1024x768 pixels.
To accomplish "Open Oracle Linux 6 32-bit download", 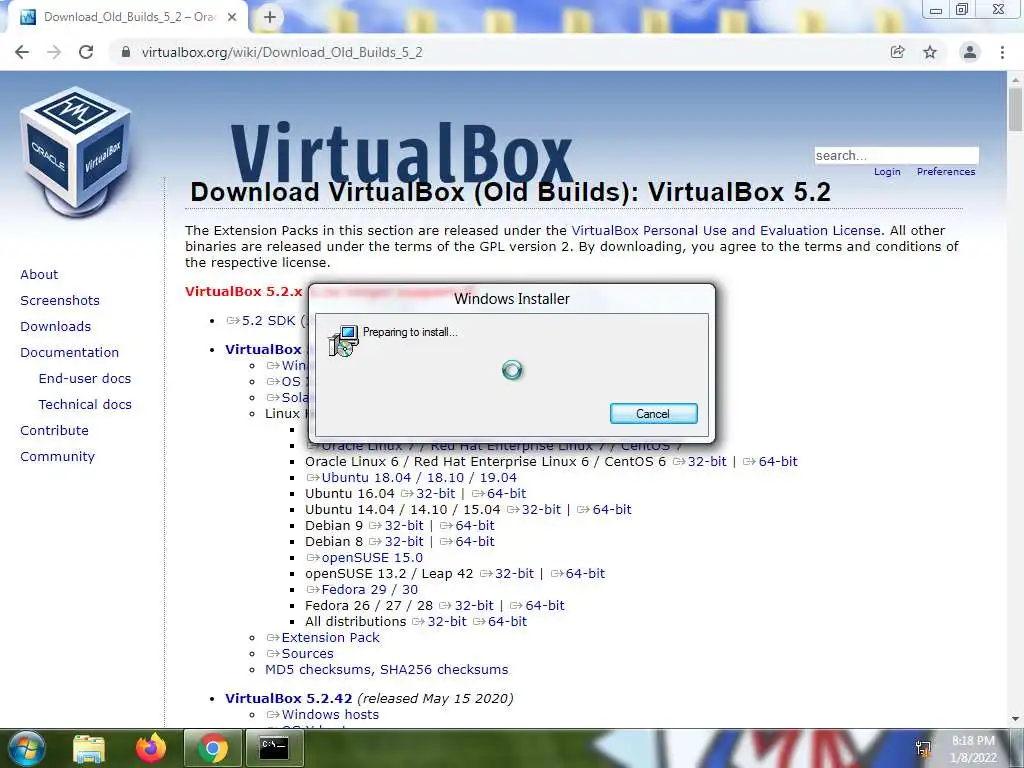I will click(707, 462).
